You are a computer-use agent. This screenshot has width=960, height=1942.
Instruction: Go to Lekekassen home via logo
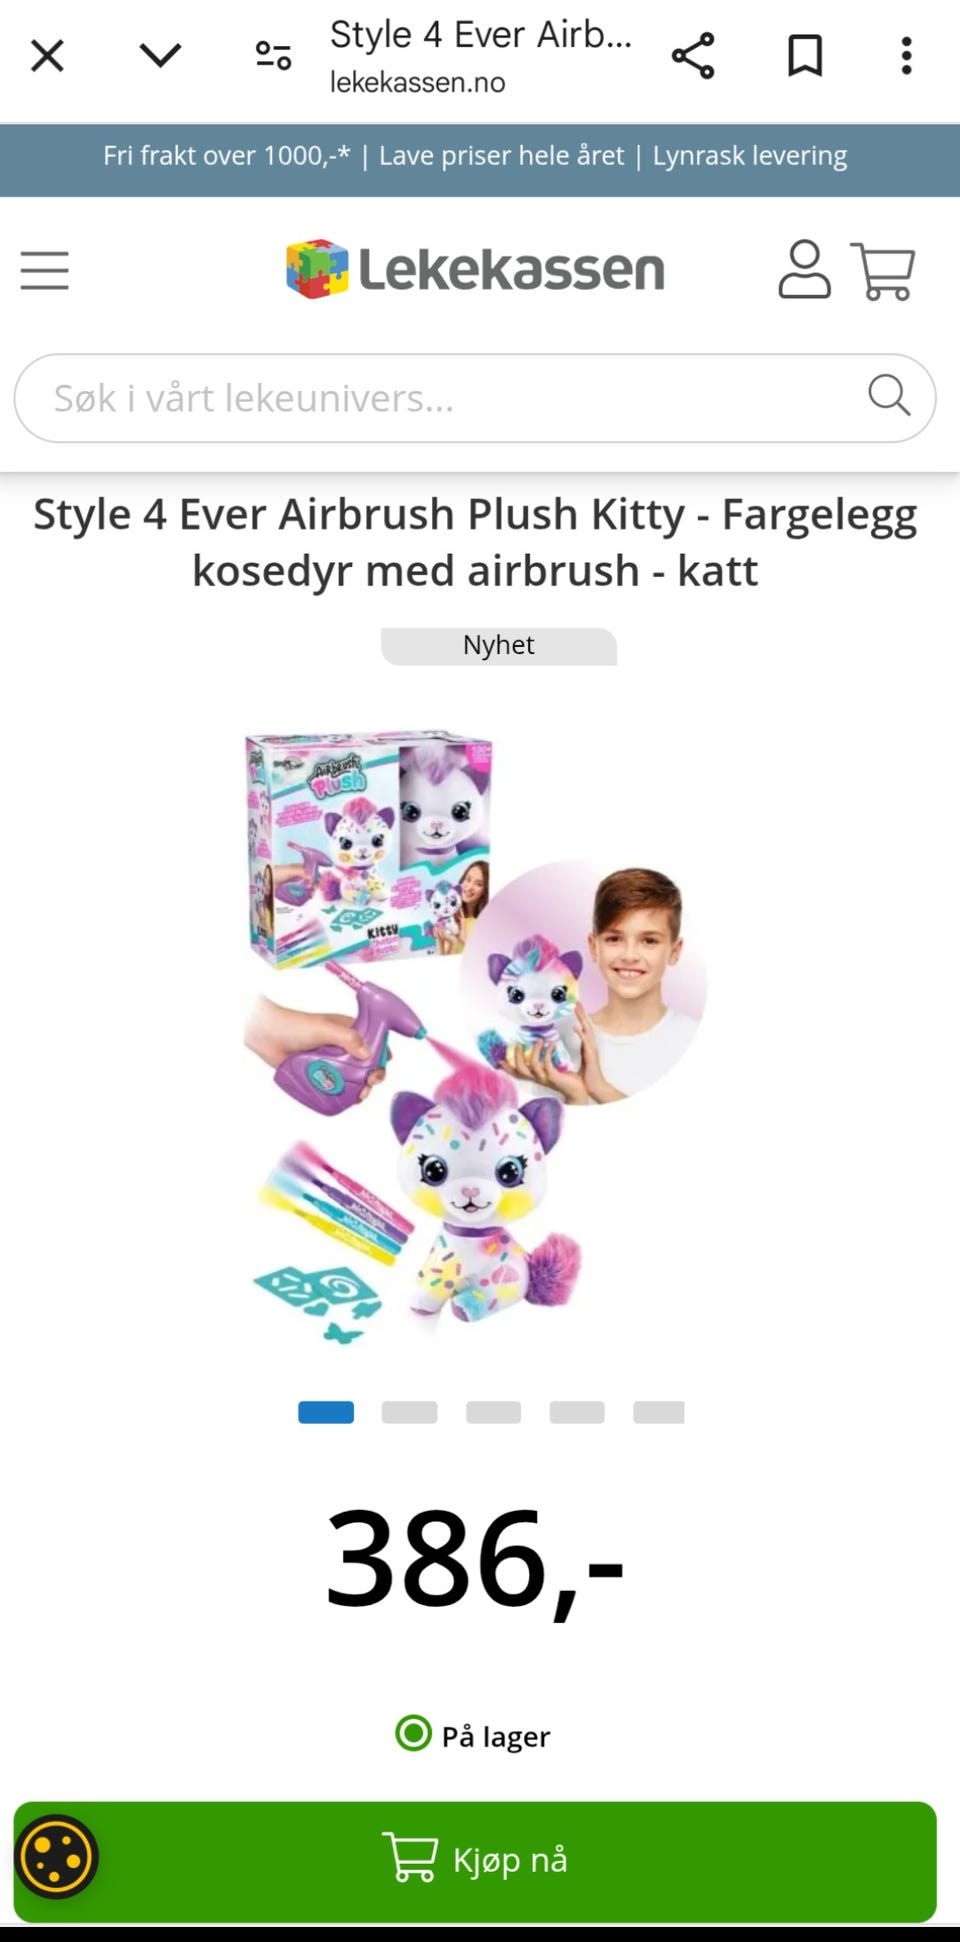475,269
